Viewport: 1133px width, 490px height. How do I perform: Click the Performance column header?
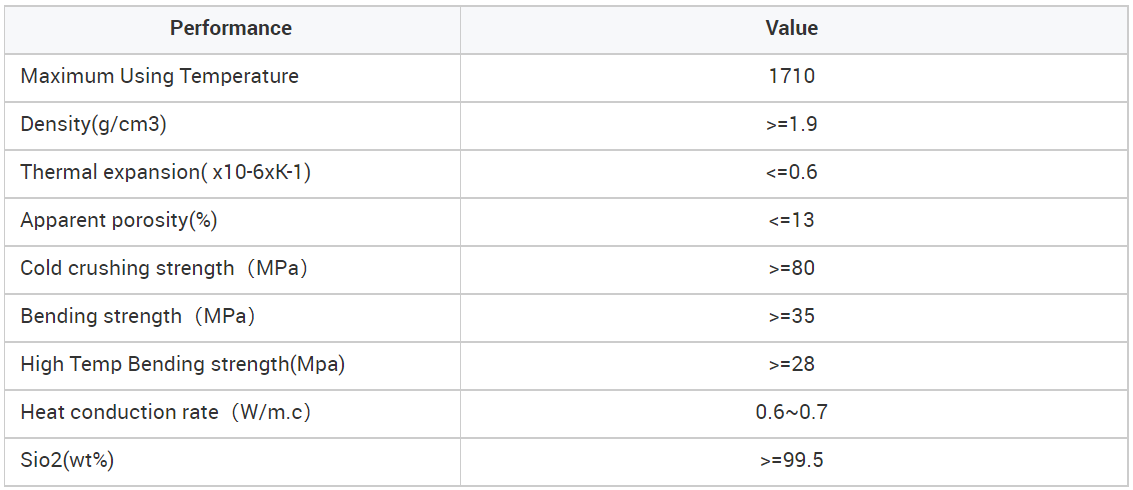231,28
